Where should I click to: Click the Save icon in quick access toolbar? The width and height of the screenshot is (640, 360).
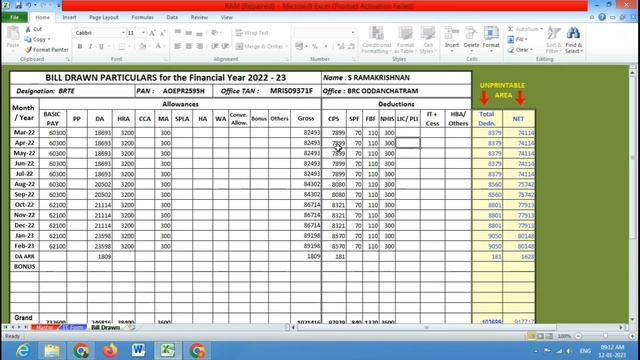pos(18,5)
